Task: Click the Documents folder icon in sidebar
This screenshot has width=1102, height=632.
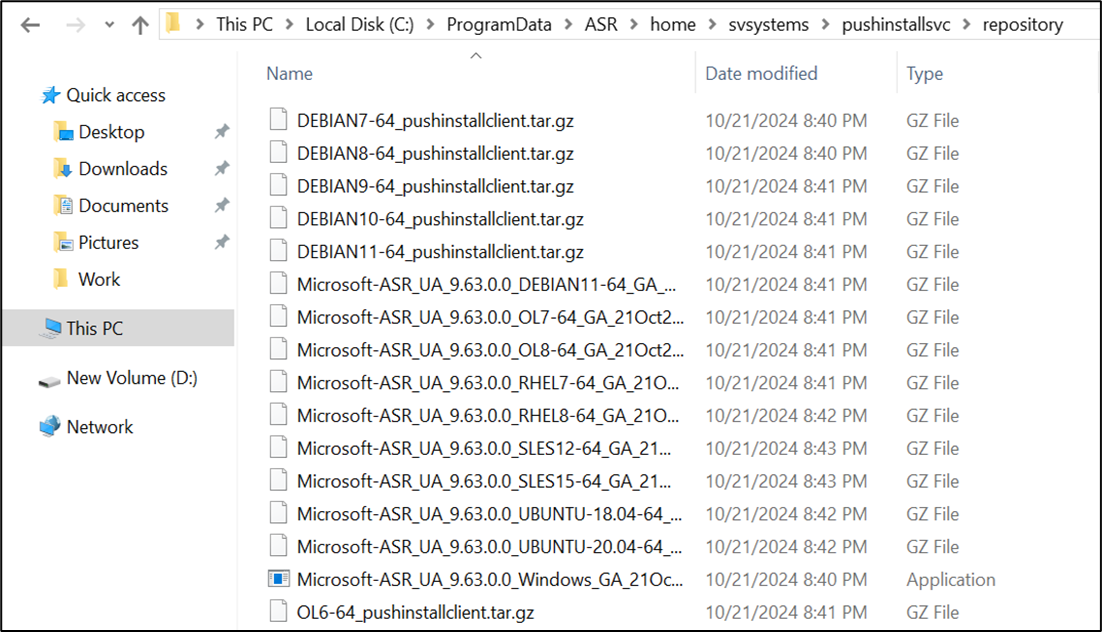Action: [63, 205]
